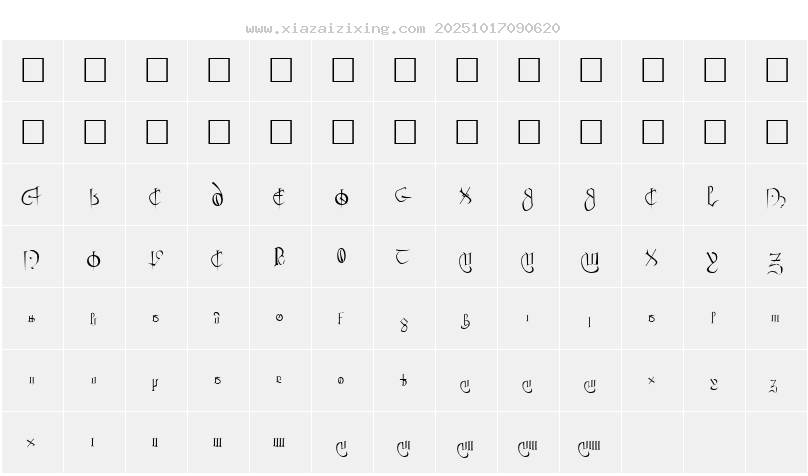Click the uppercase D glyph
The width and height of the screenshot is (808, 476).
click(x=217, y=196)
